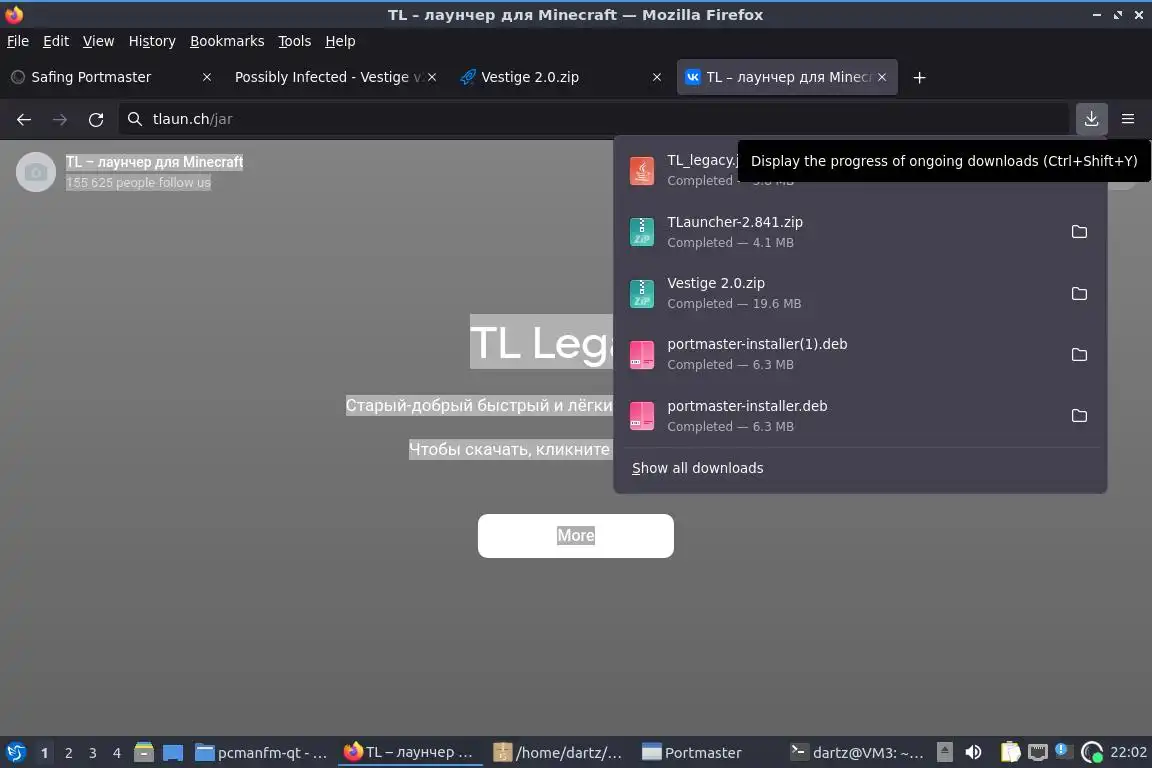
Task: Open a new browser tab
Action: (x=919, y=77)
